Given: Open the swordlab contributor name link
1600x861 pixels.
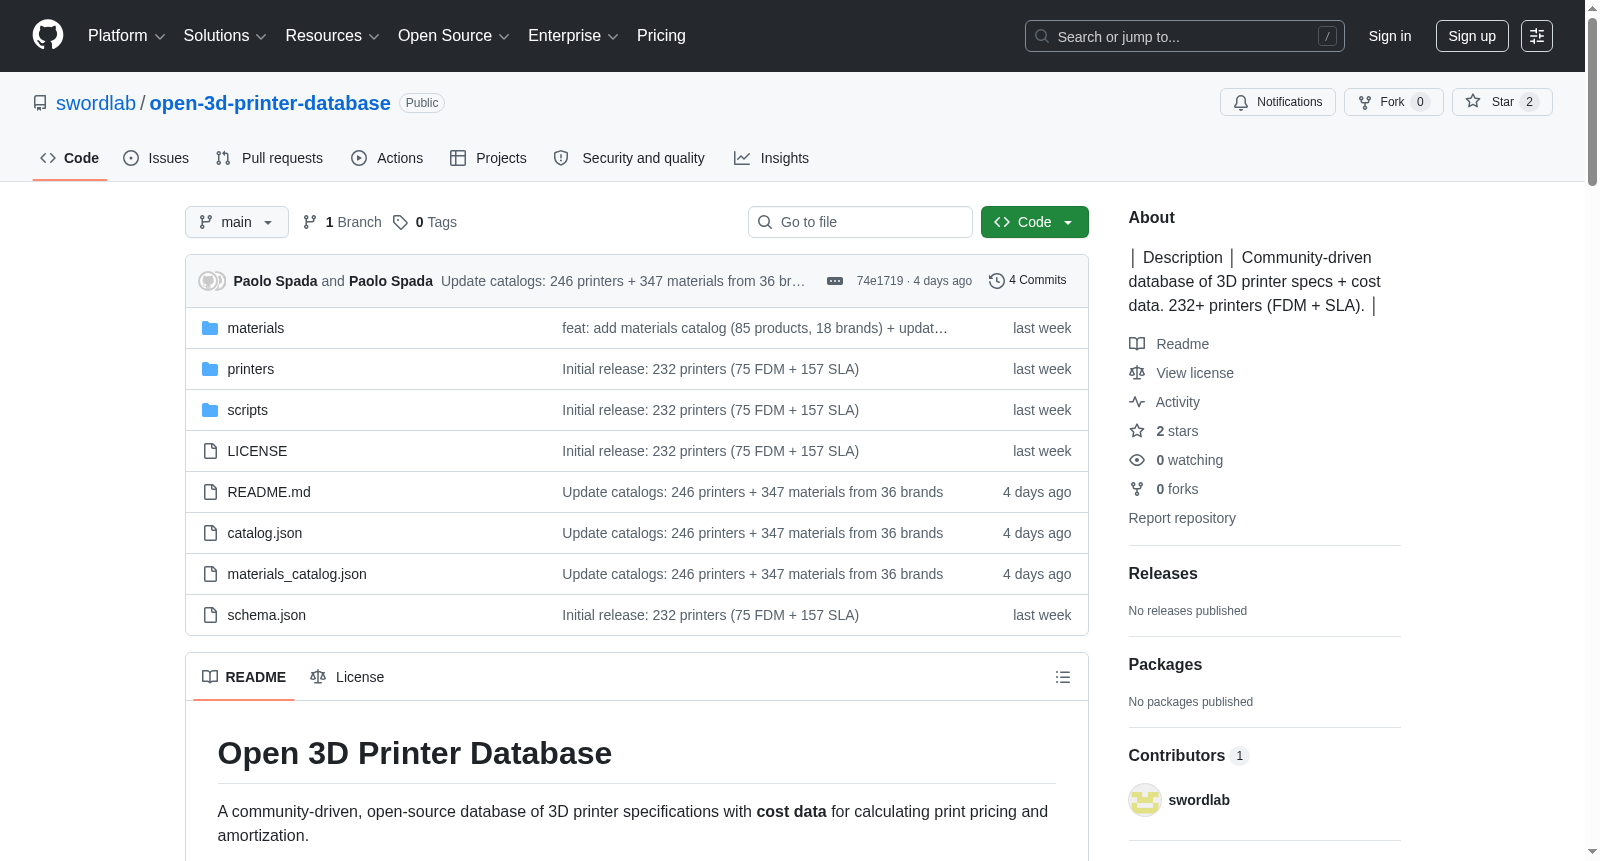Looking at the screenshot, I should pos(1199,800).
